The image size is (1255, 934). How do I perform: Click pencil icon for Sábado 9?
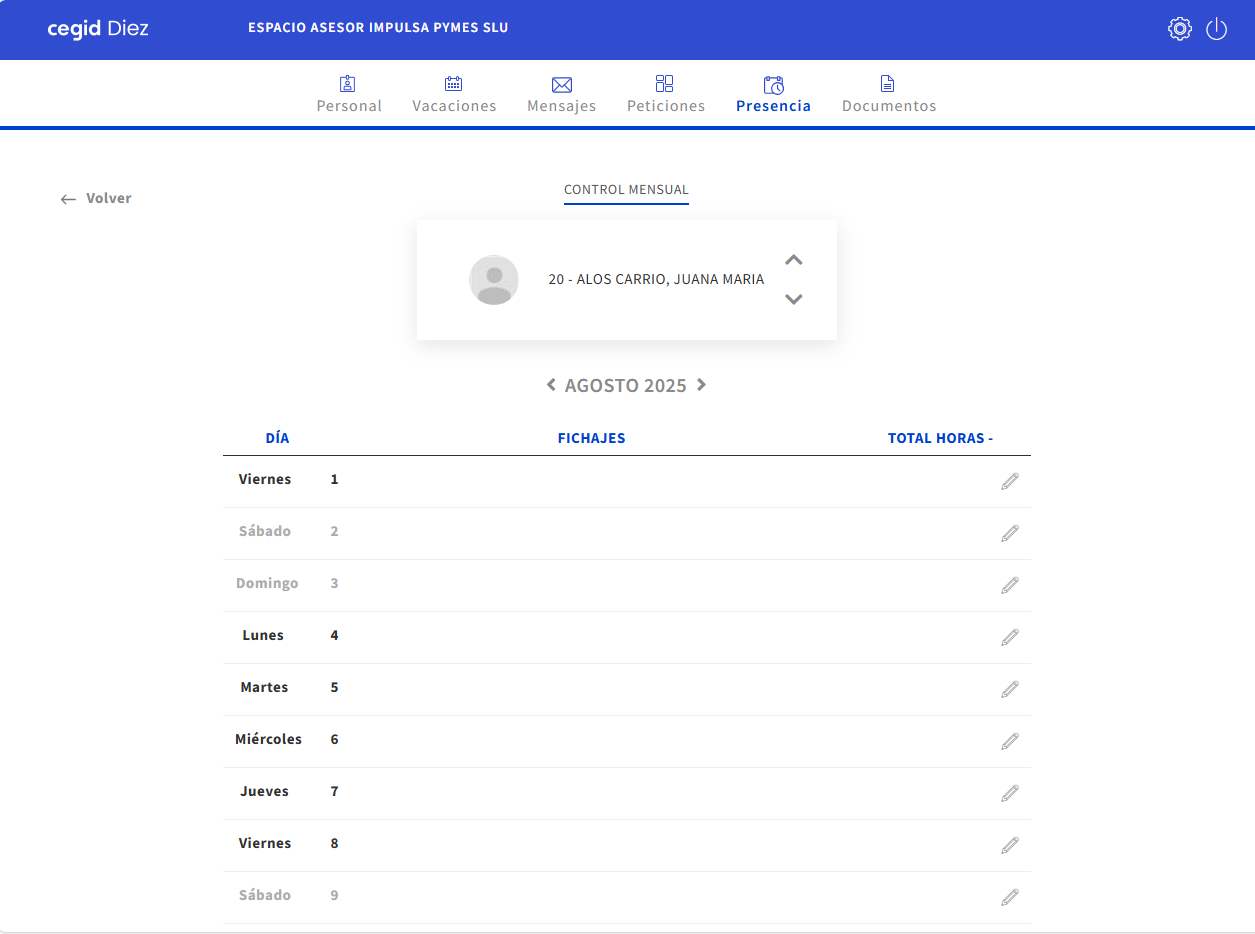click(x=1010, y=897)
